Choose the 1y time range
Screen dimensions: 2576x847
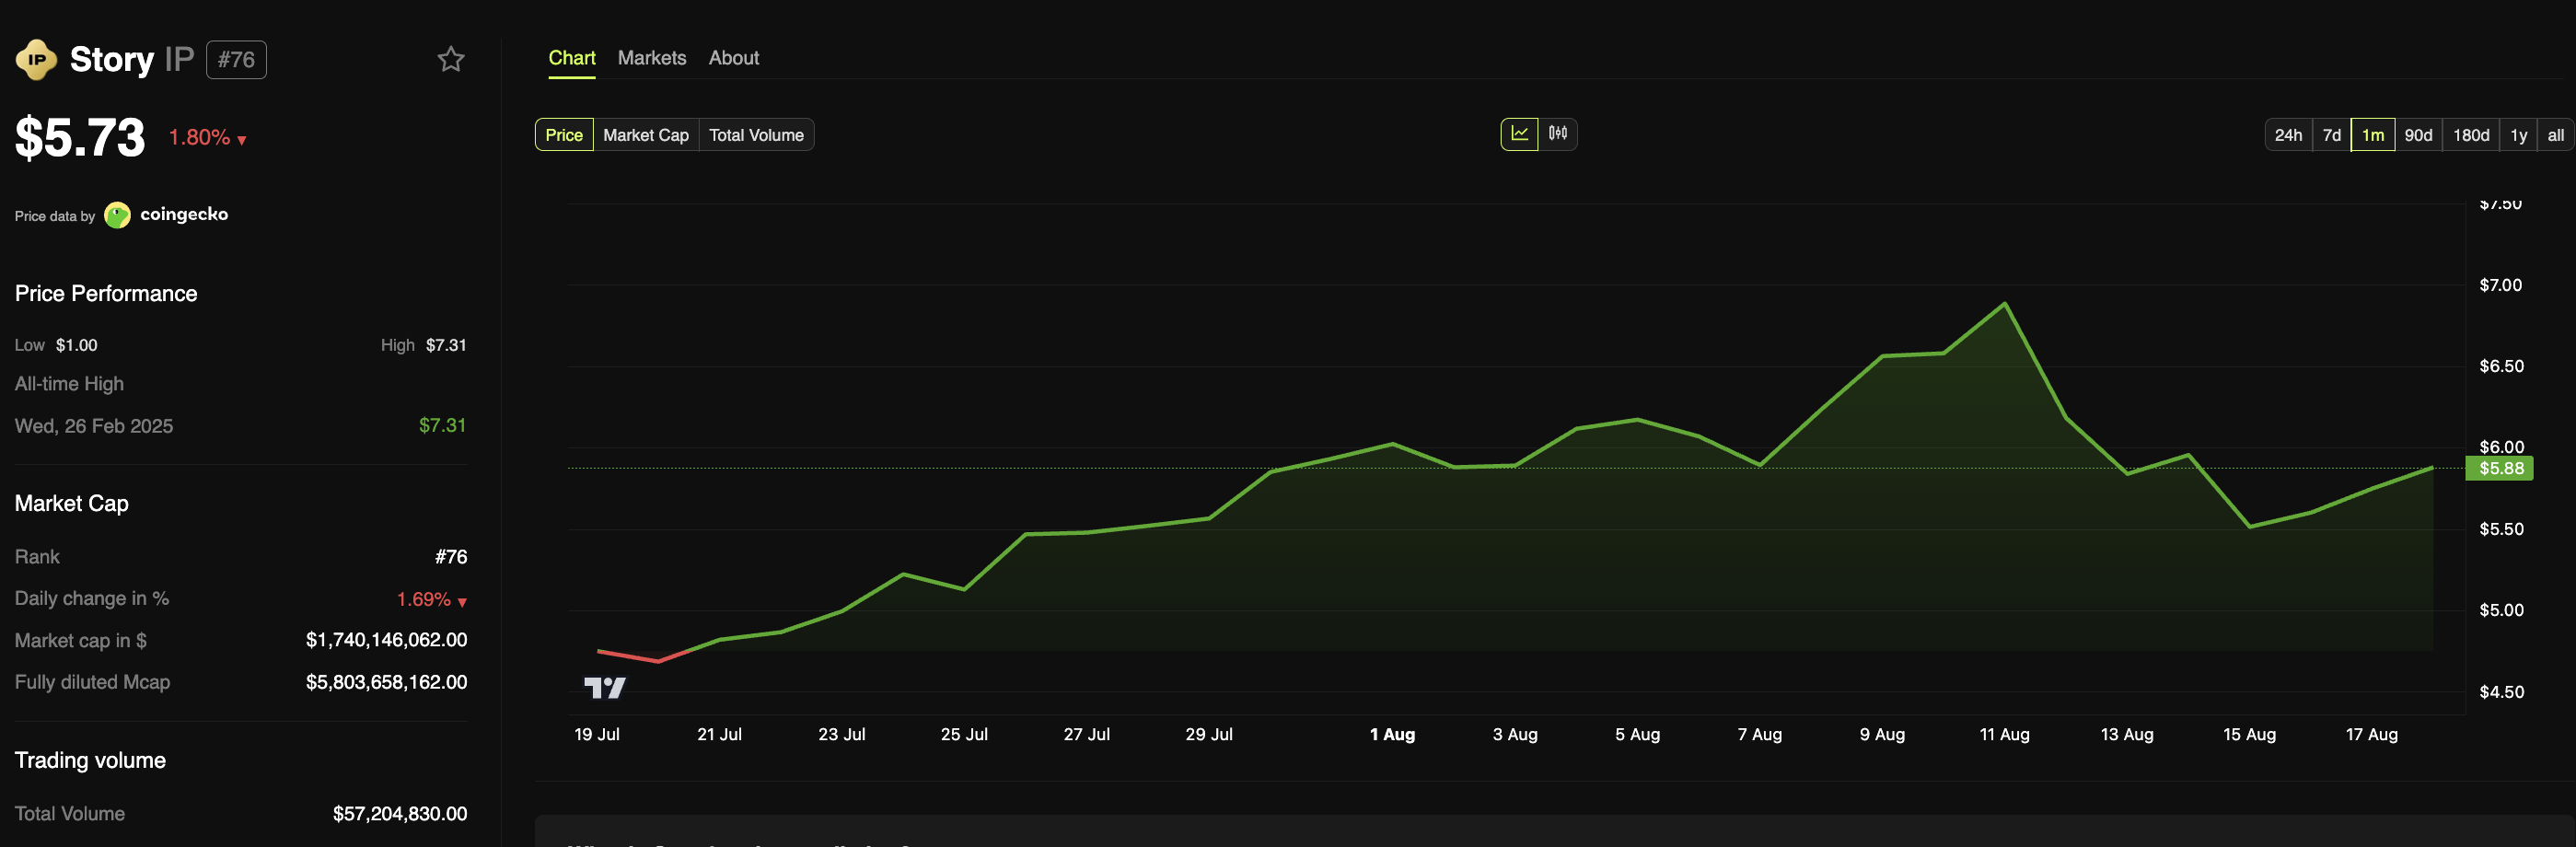click(2518, 134)
